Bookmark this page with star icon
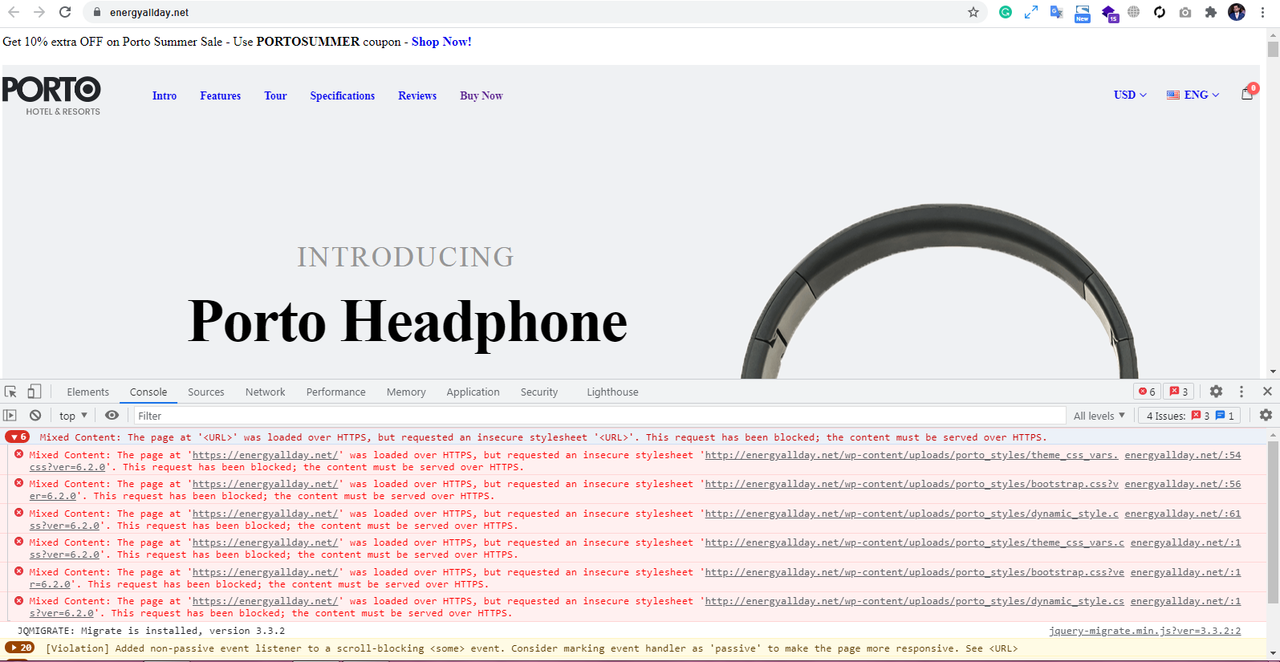Viewport: 1280px width, 662px height. click(x=973, y=12)
